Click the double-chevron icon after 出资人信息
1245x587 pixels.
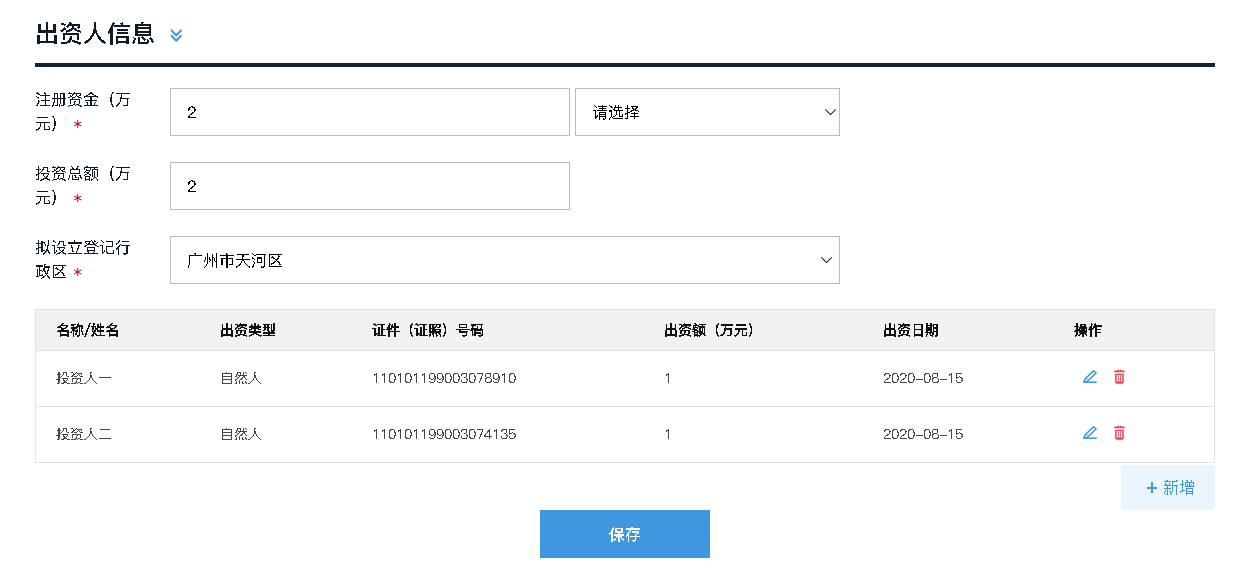pyautogui.click(x=176, y=34)
